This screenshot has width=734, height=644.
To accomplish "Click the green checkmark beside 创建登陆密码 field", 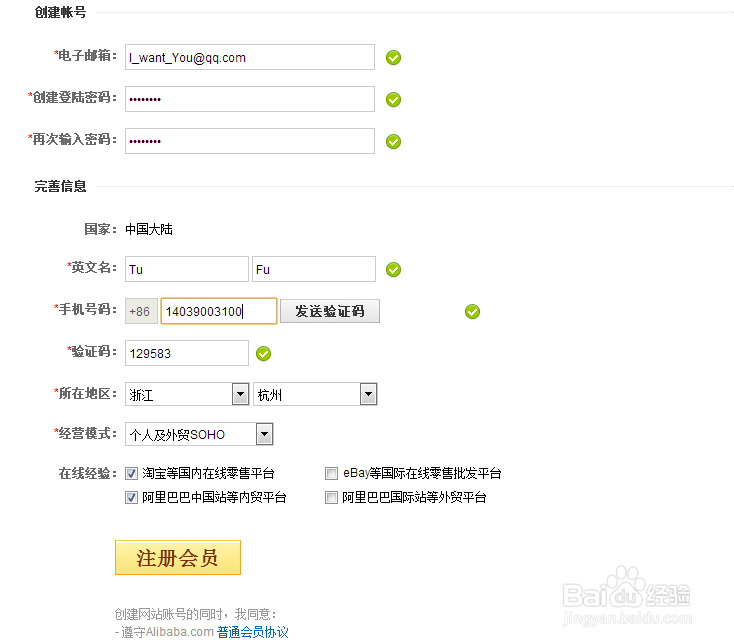I will tap(393, 99).
